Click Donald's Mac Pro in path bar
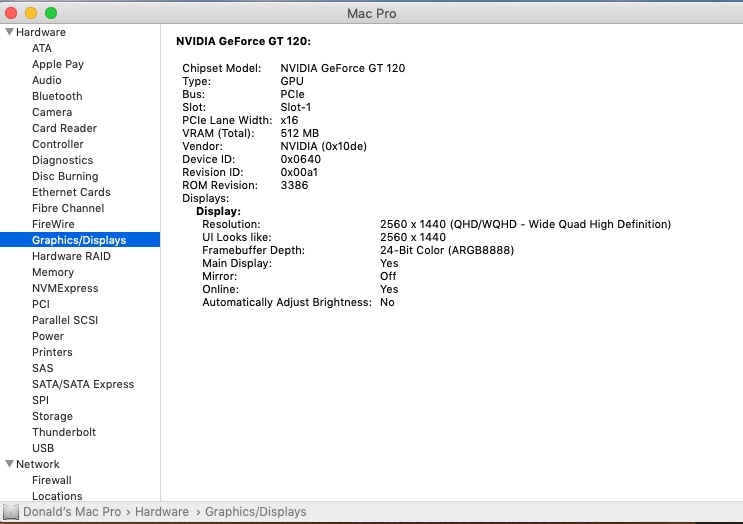743x524 pixels. point(72,512)
